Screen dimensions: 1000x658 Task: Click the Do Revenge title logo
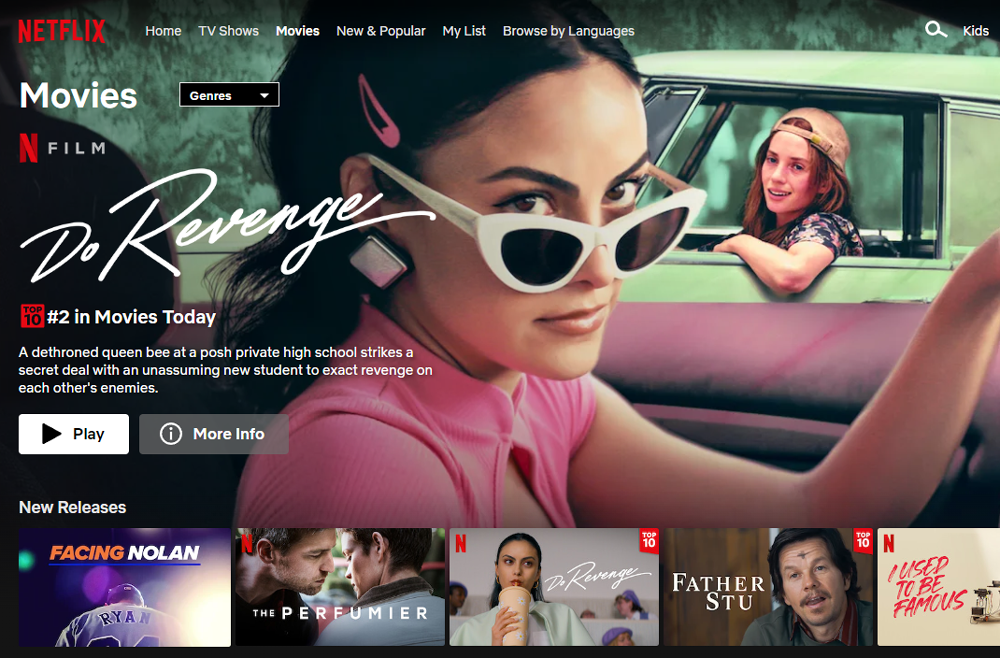coord(226,225)
